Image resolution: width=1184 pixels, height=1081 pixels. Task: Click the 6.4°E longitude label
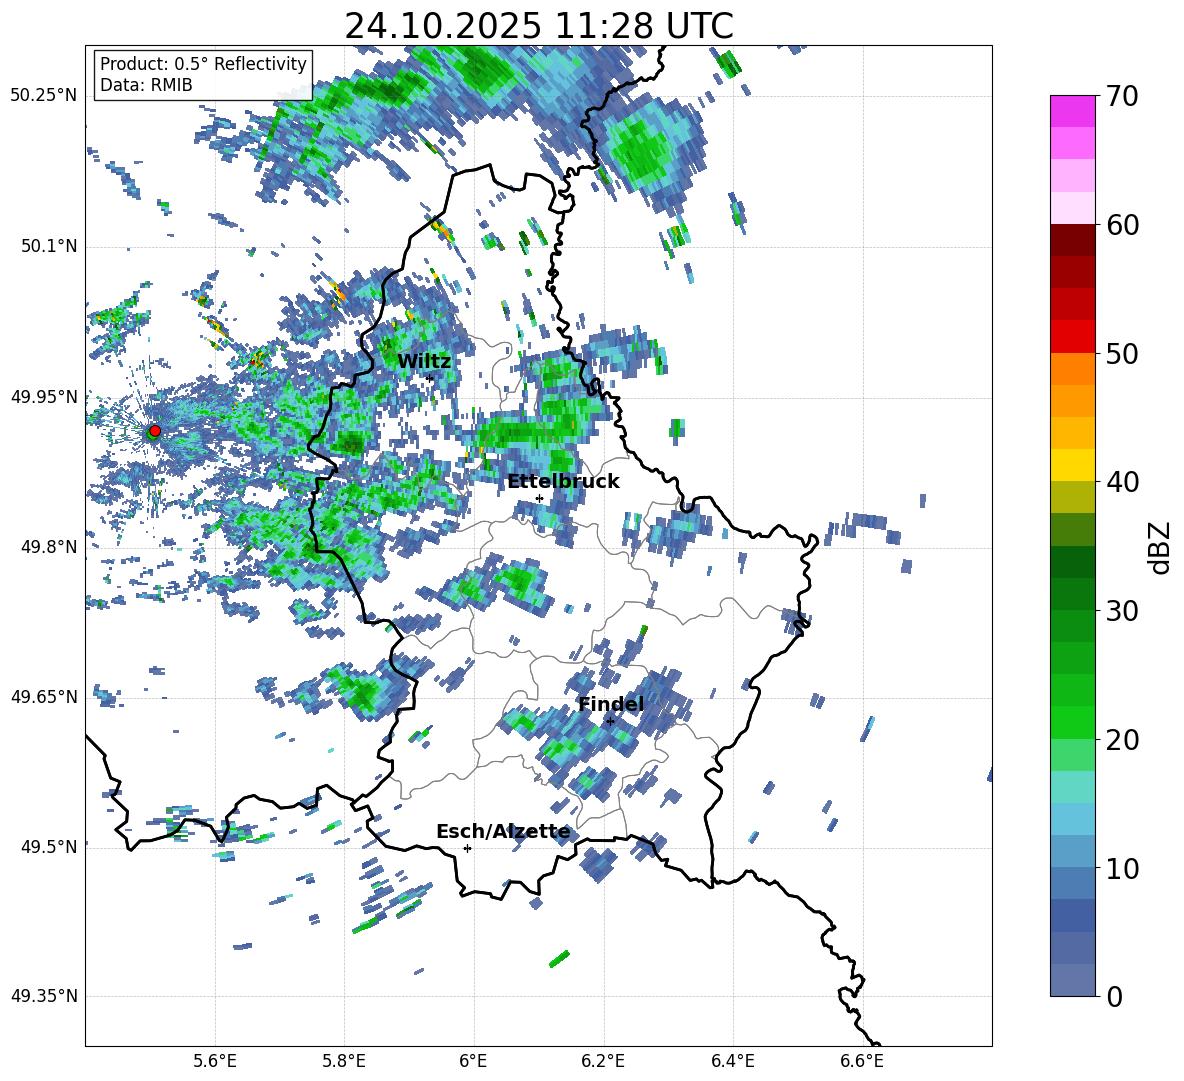pos(732,1061)
